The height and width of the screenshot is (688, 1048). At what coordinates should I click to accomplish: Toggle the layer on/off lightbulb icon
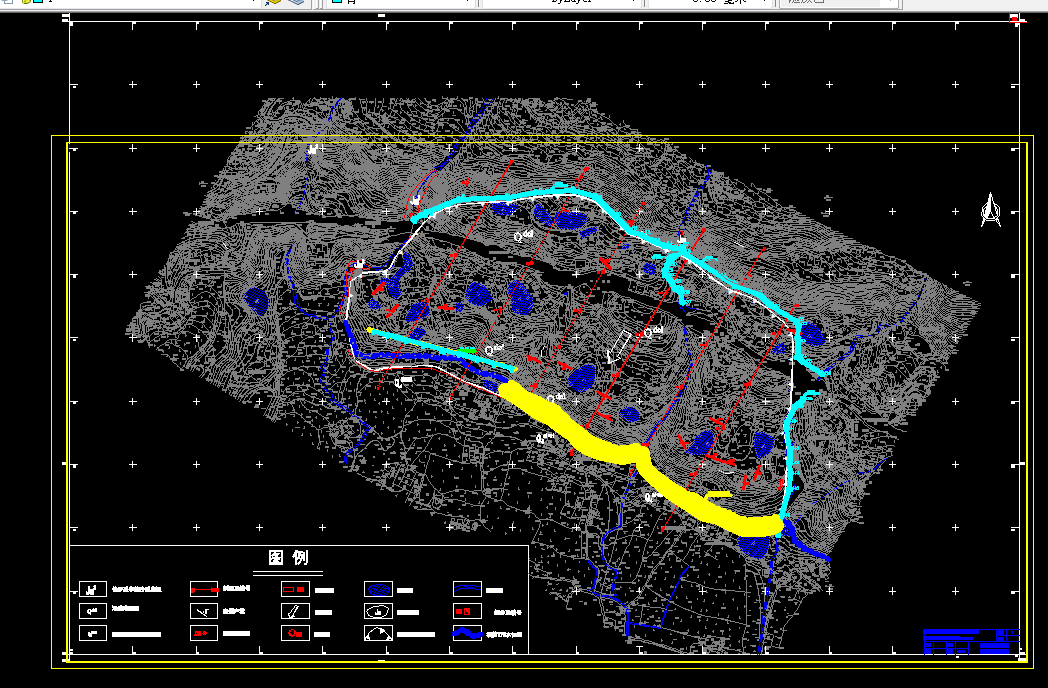(26, 2)
